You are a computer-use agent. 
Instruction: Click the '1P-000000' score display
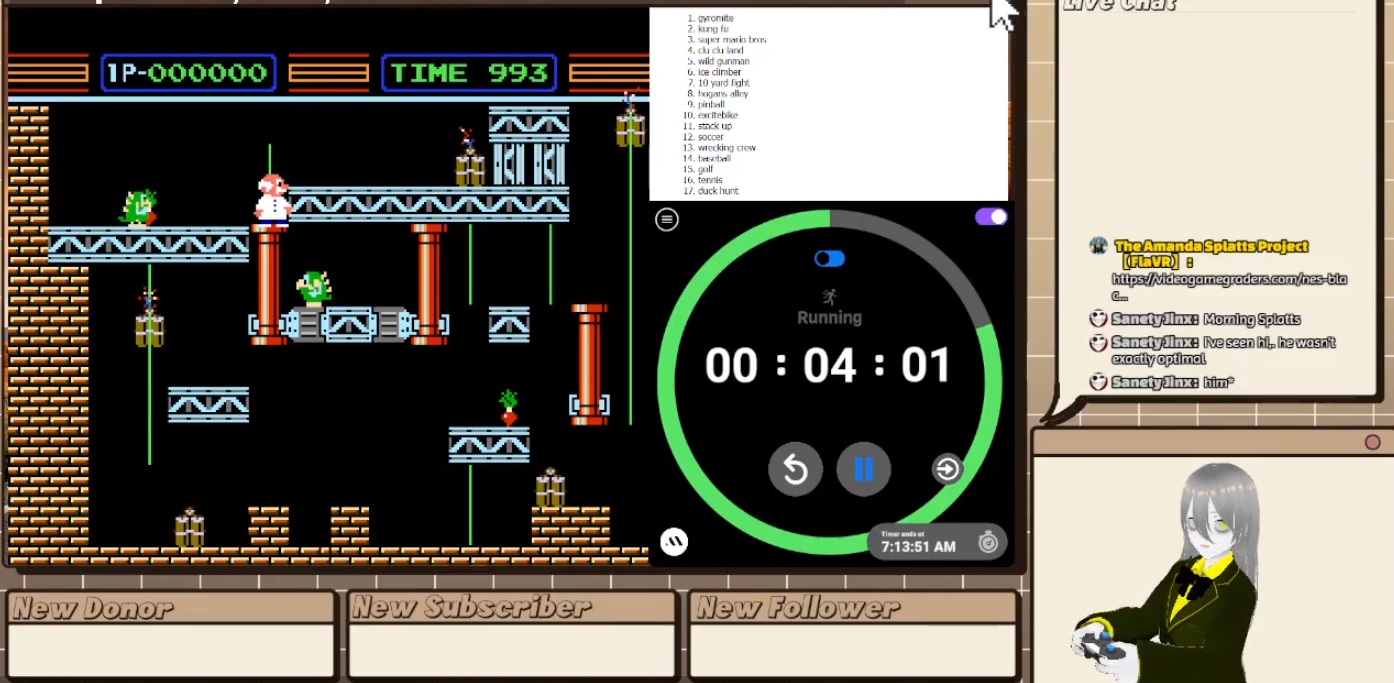[x=188, y=73]
